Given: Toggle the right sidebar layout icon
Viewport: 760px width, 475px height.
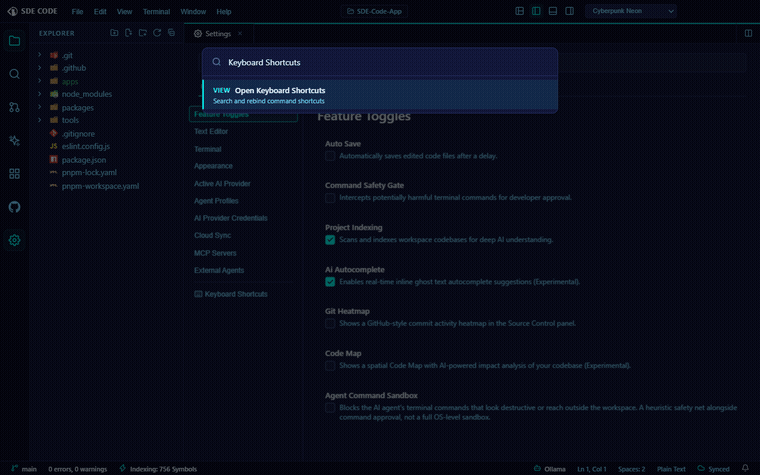Looking at the screenshot, I should [570, 11].
